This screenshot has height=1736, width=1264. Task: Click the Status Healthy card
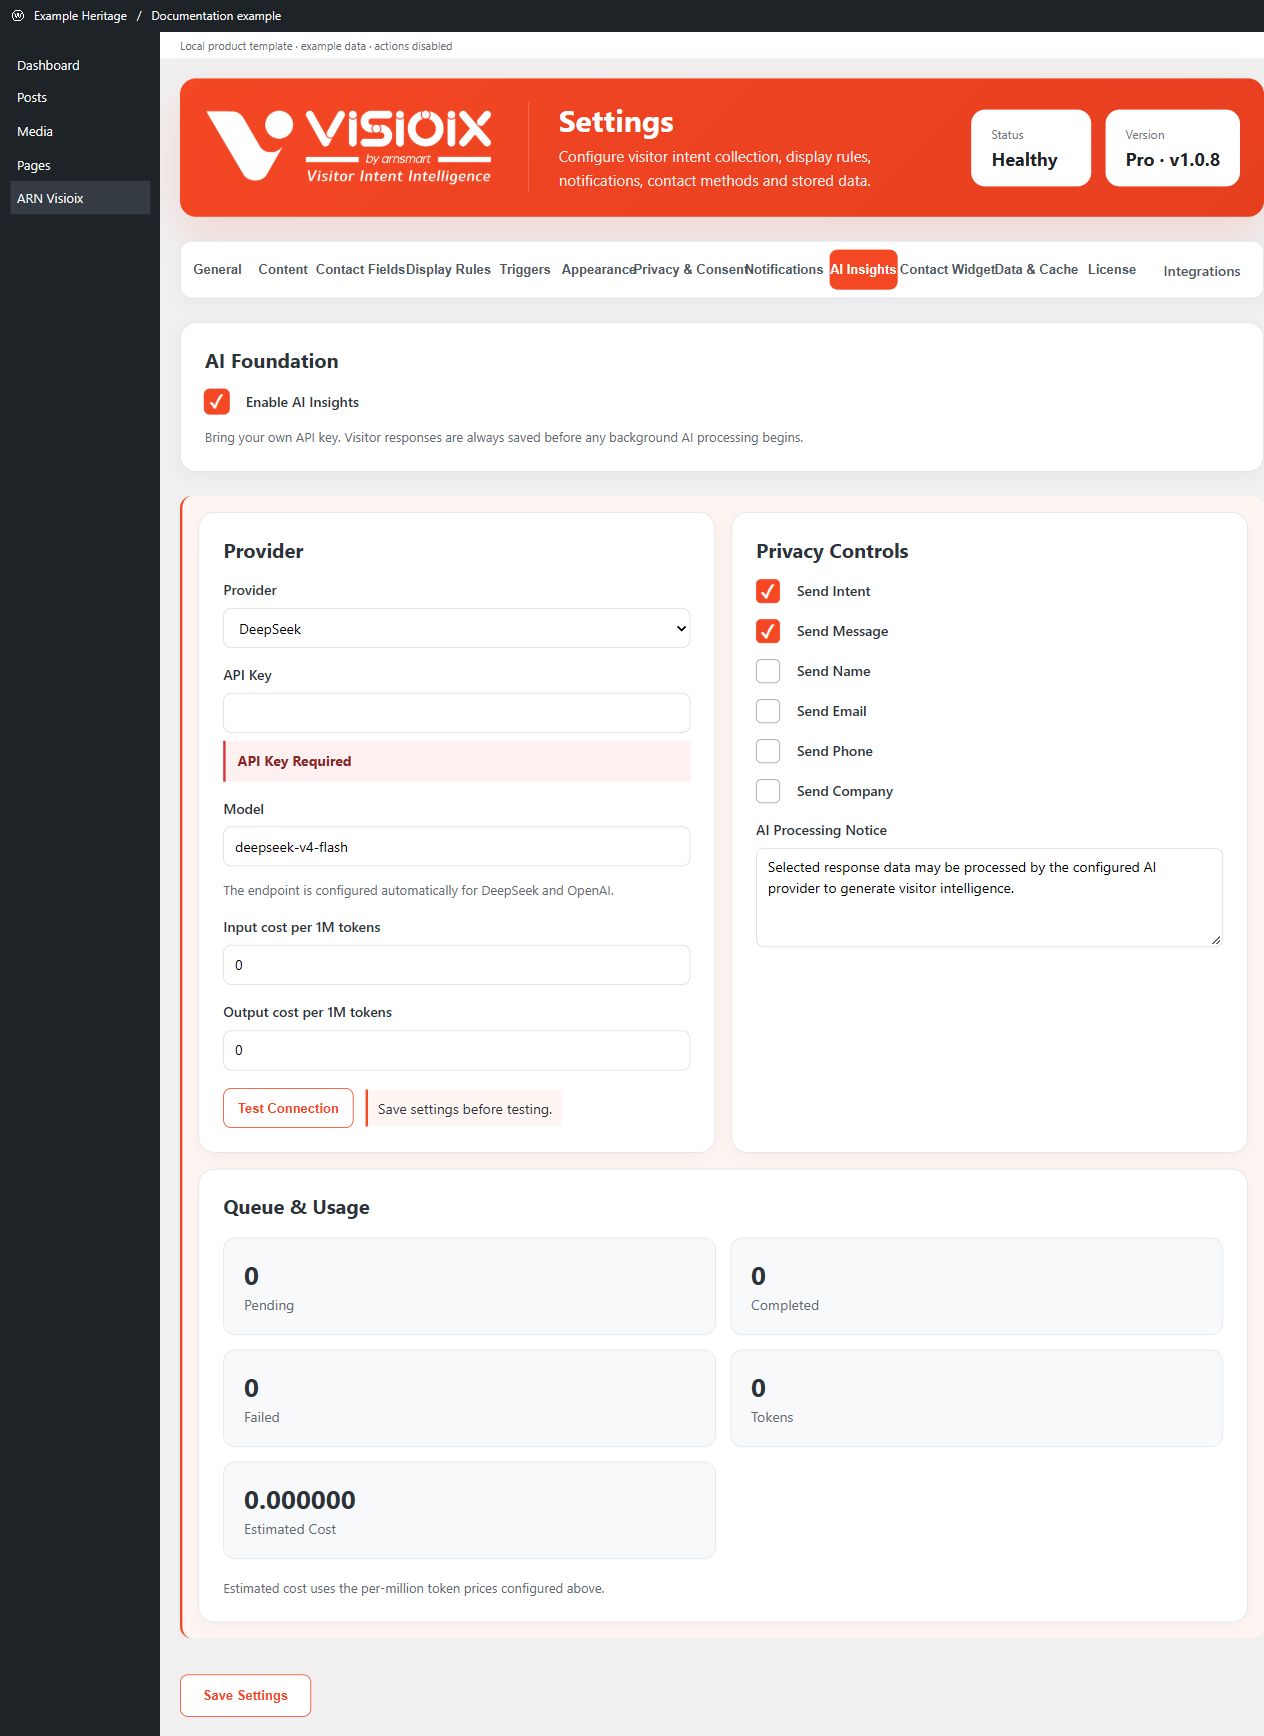coord(1030,148)
